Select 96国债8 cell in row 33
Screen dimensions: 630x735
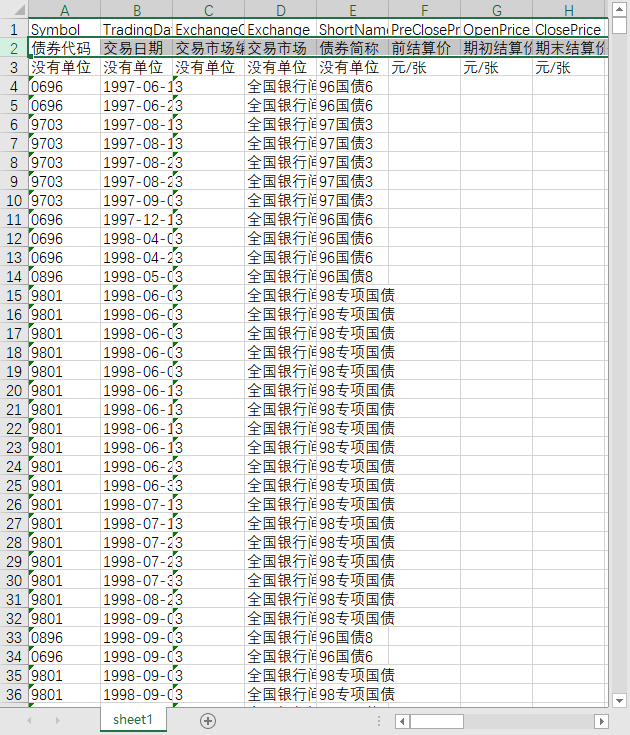click(x=352, y=638)
